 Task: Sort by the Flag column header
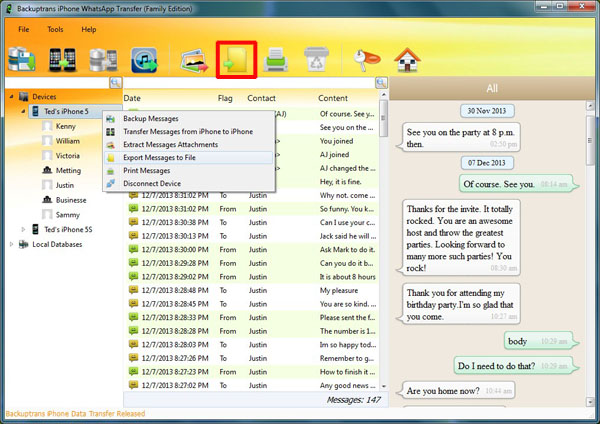[x=225, y=98]
